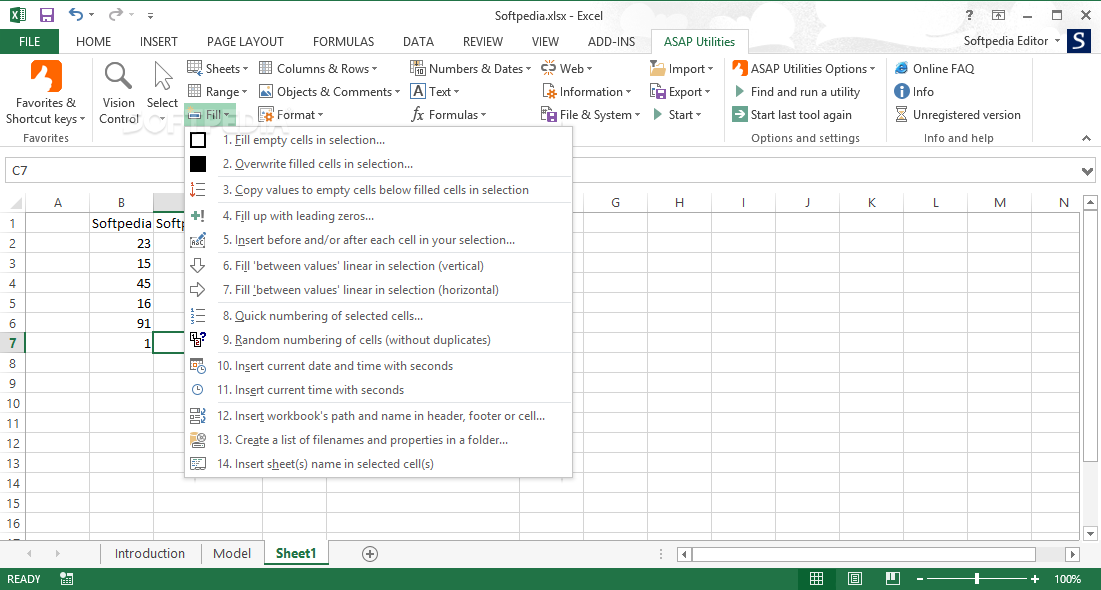Choose Fill empty cells in selection
The image size is (1101, 590).
pyautogui.click(x=379, y=140)
